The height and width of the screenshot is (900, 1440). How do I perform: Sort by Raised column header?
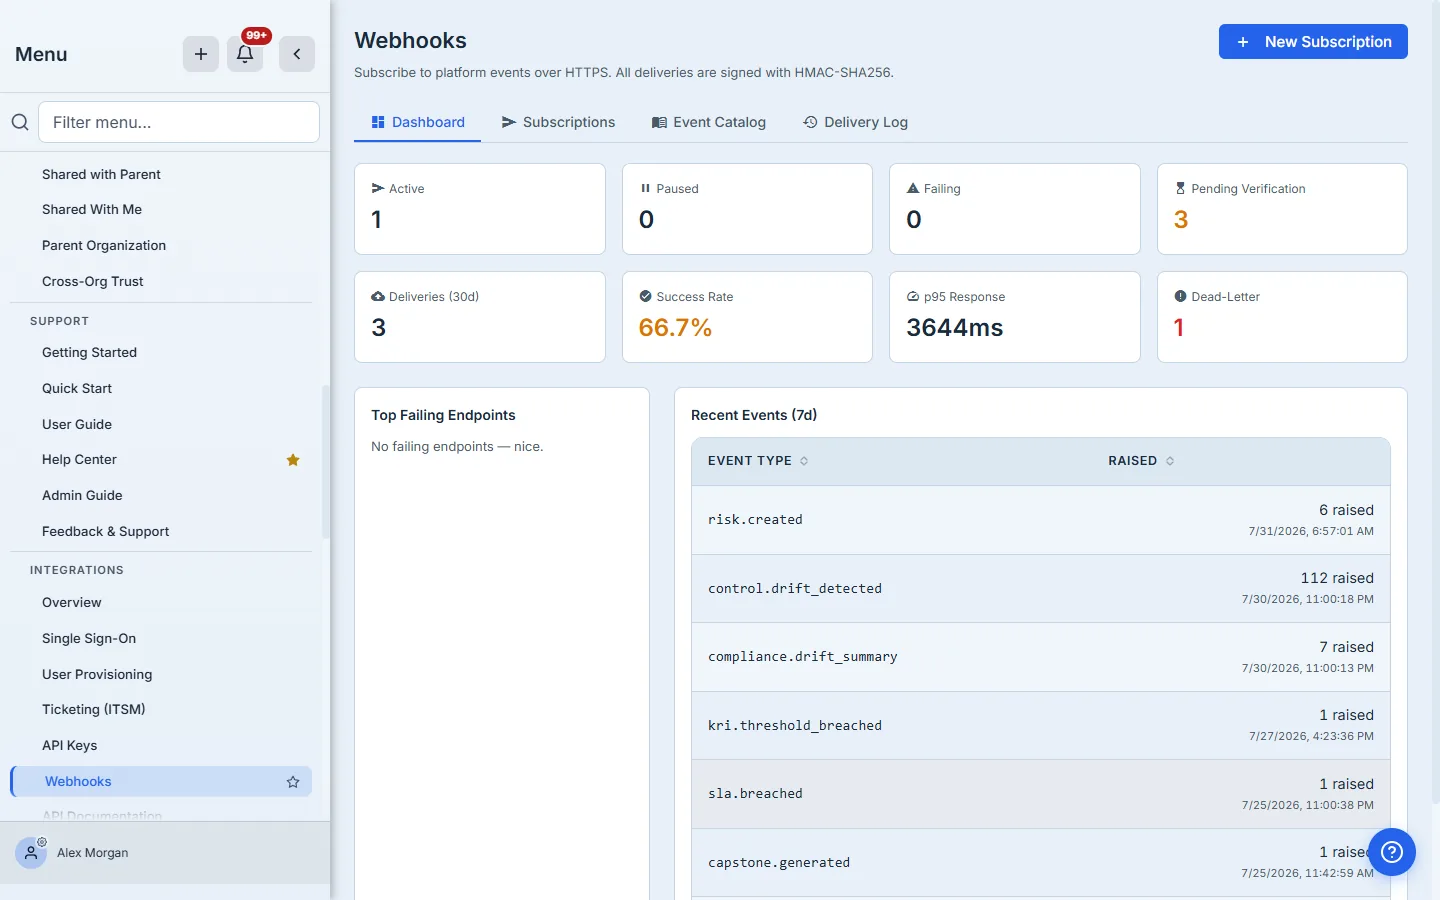(x=1141, y=461)
